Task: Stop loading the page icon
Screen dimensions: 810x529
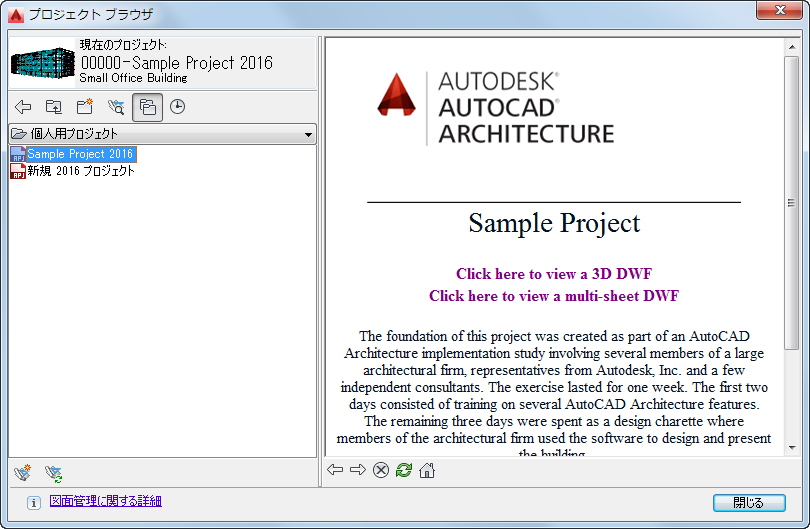Action: click(x=381, y=470)
